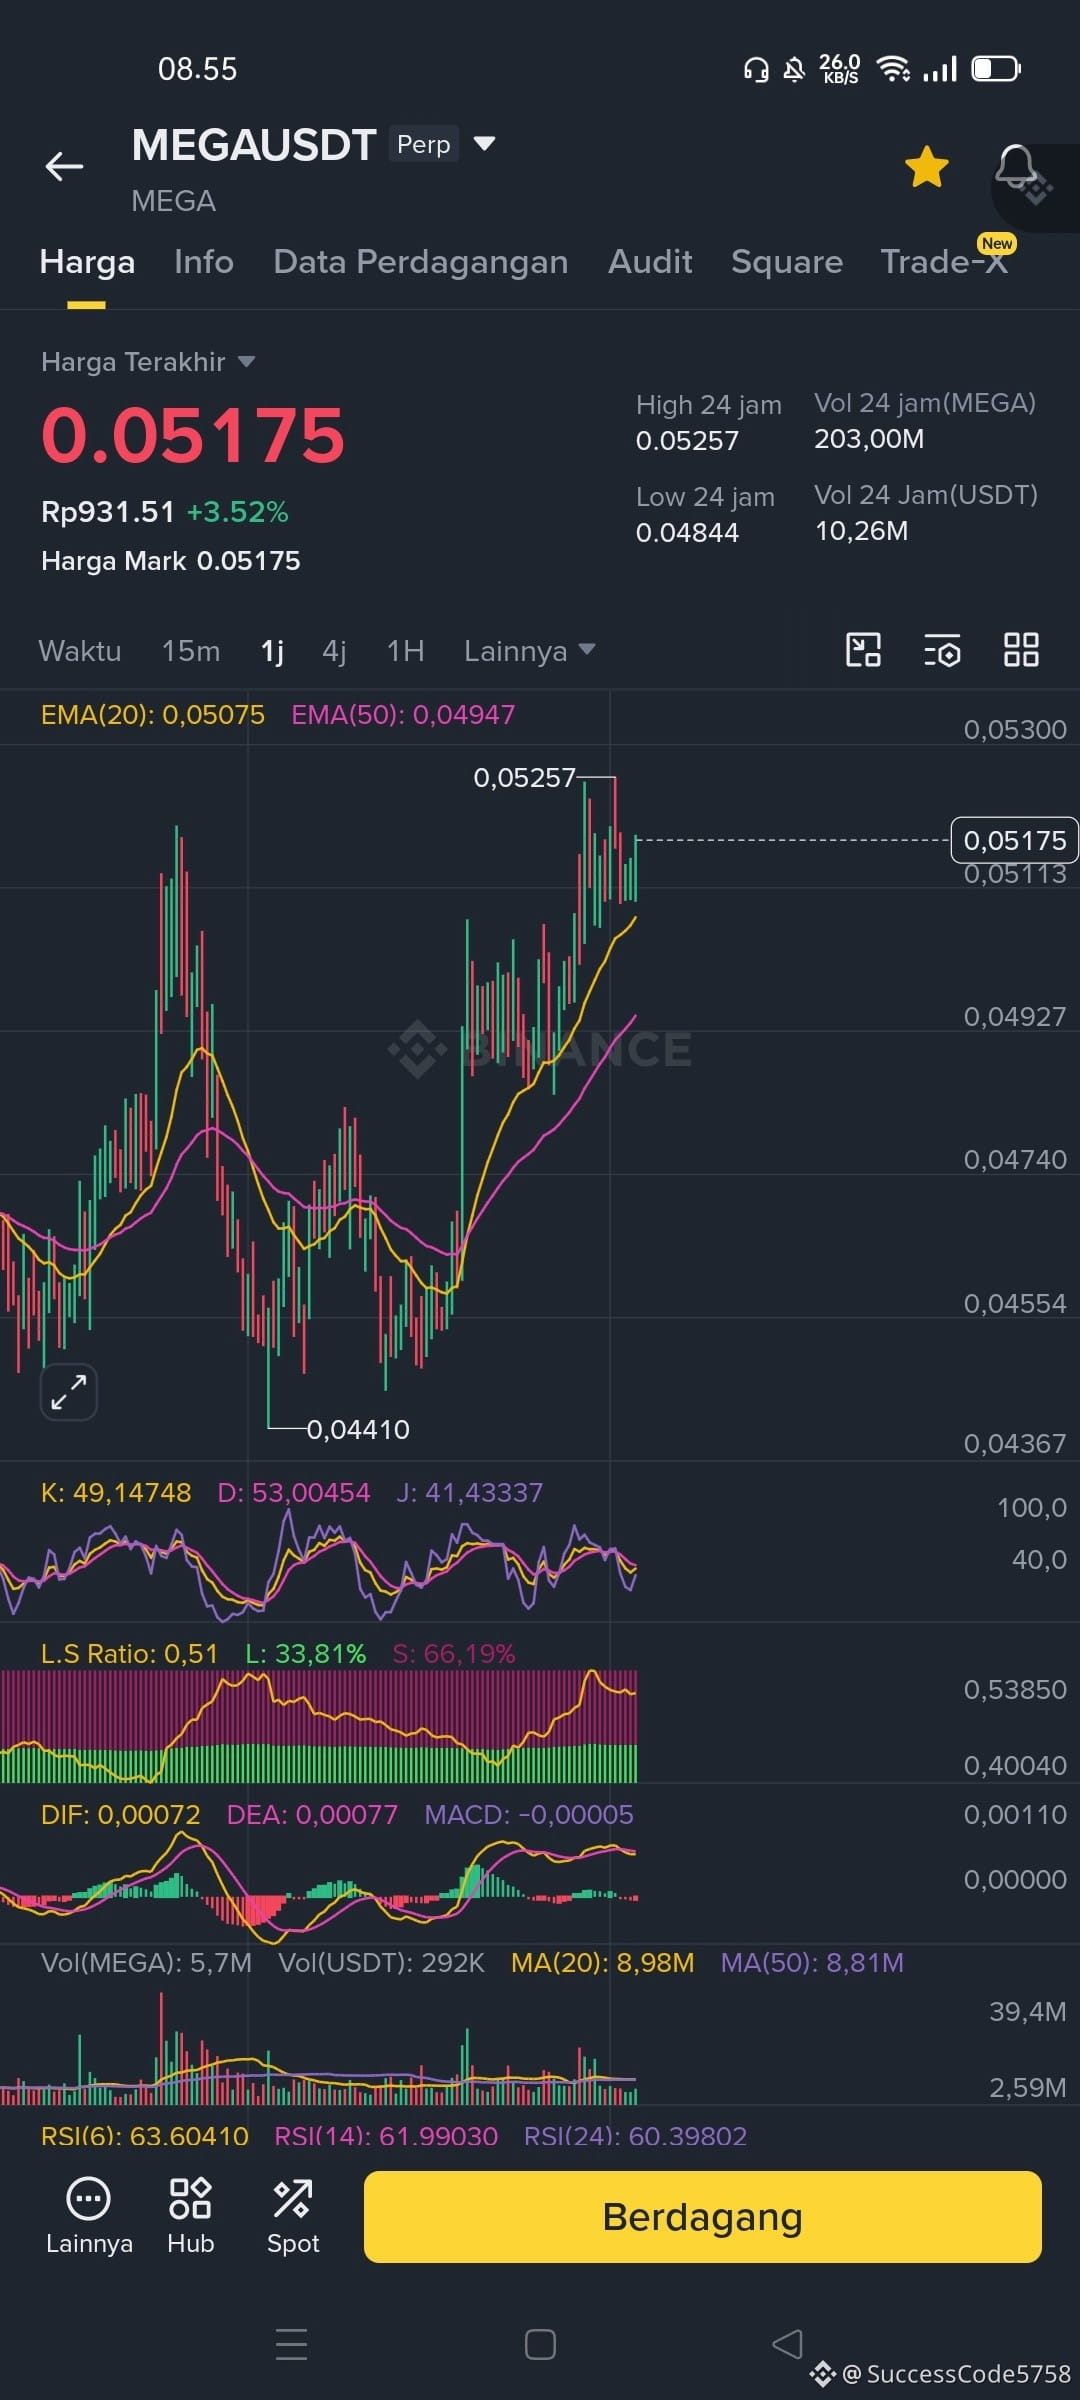Screen dimensions: 1080x2400
Task: Select the 4j chart interval
Action: point(335,651)
